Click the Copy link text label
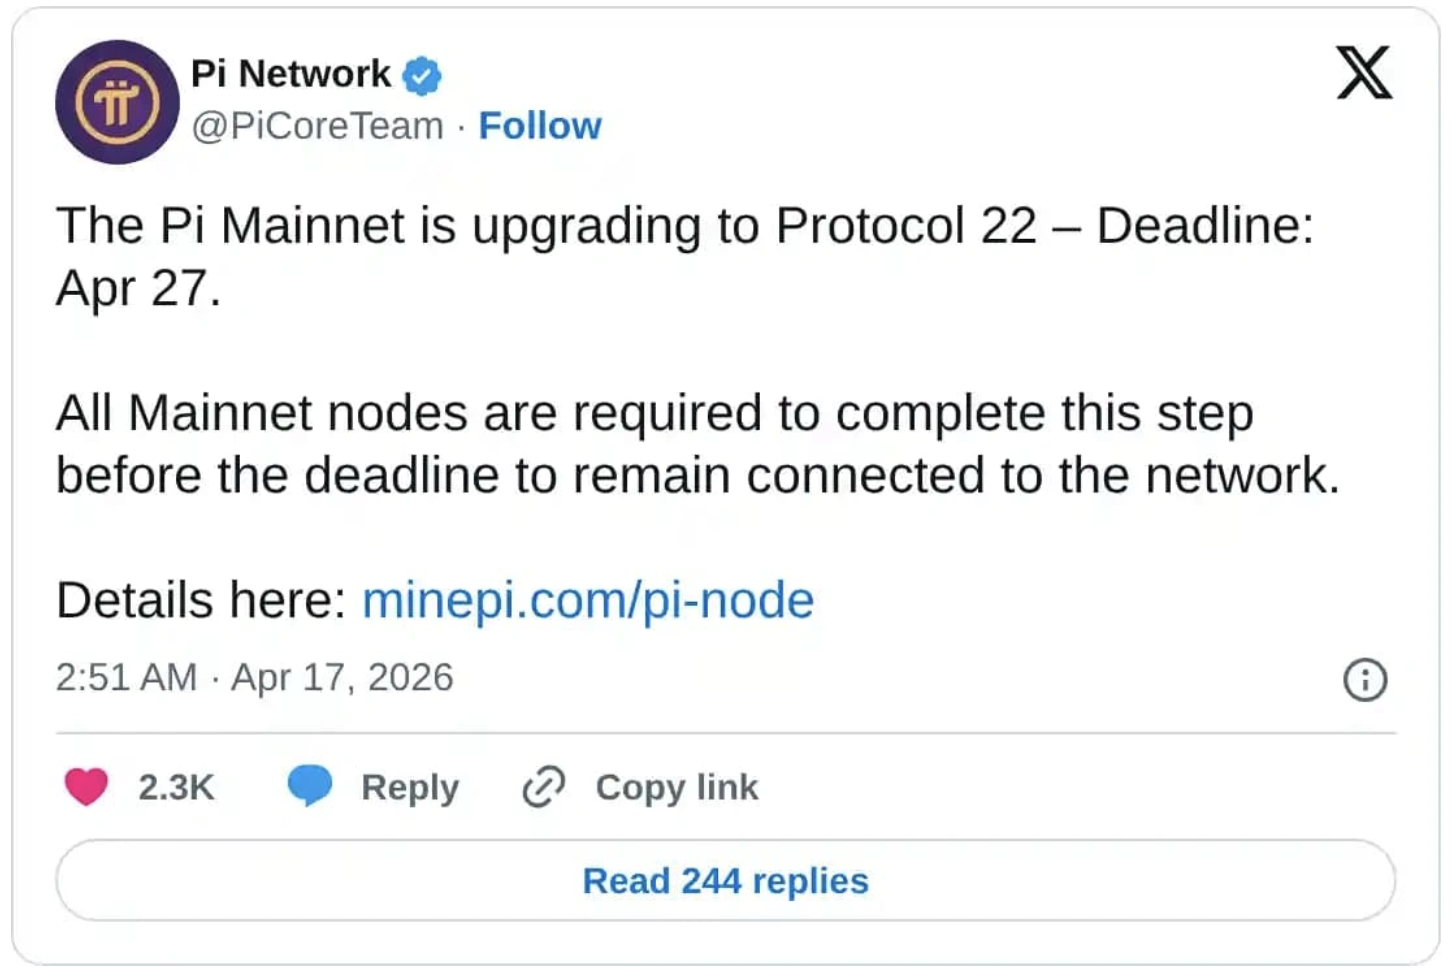 pos(677,788)
